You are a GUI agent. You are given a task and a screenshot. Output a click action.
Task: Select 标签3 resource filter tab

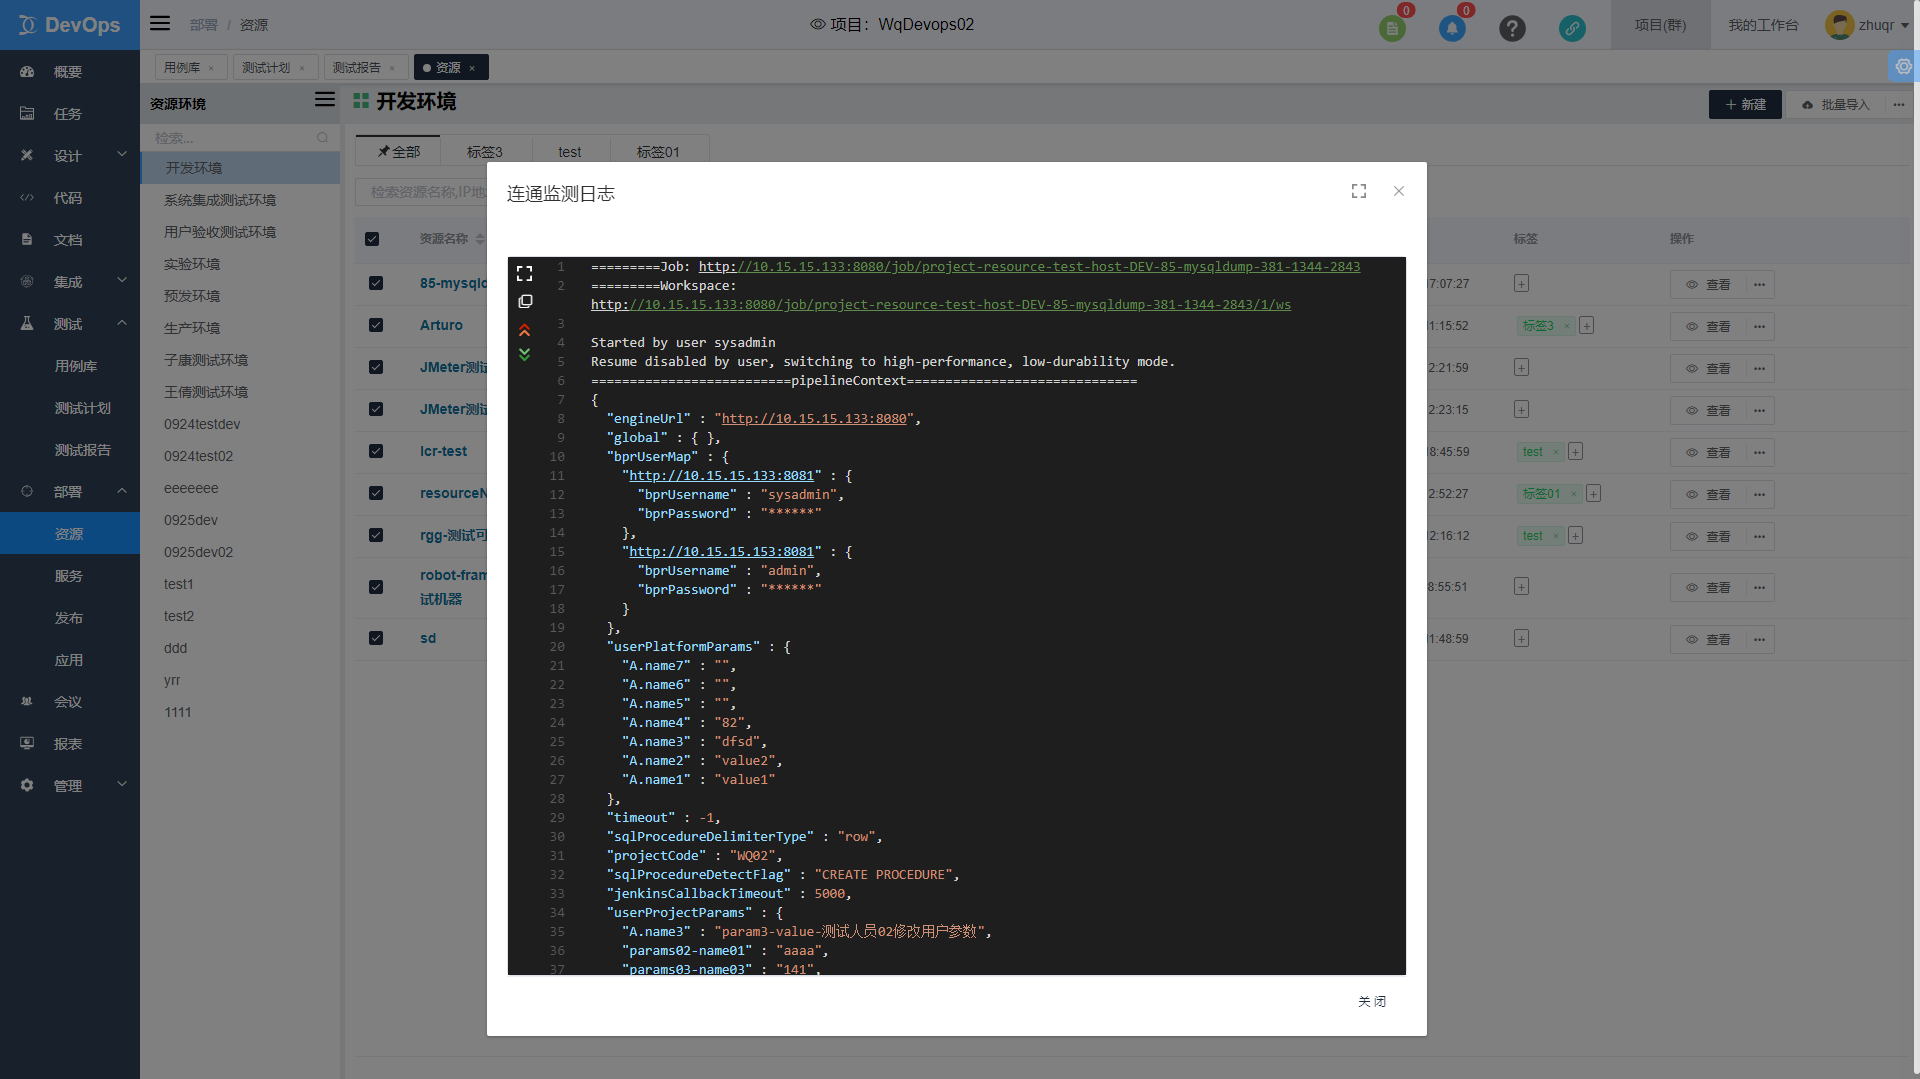[x=485, y=152]
